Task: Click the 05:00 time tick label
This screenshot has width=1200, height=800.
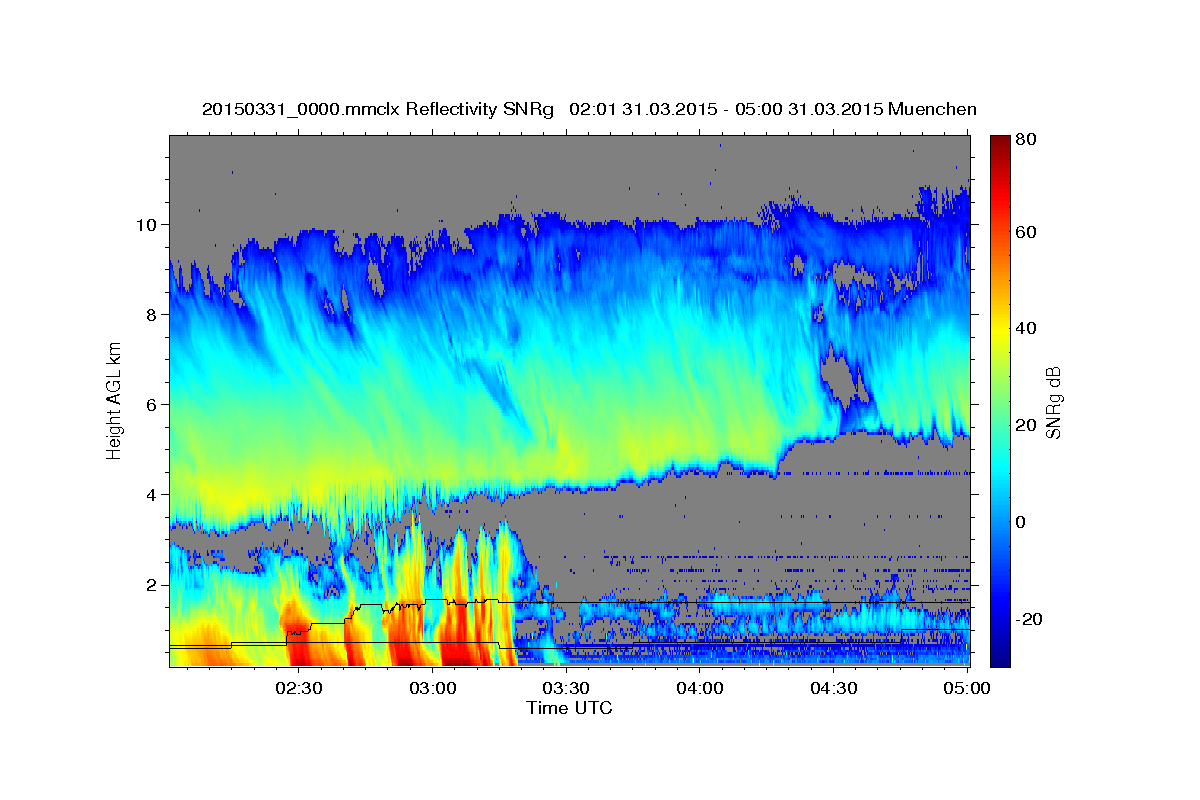Action: point(967,688)
